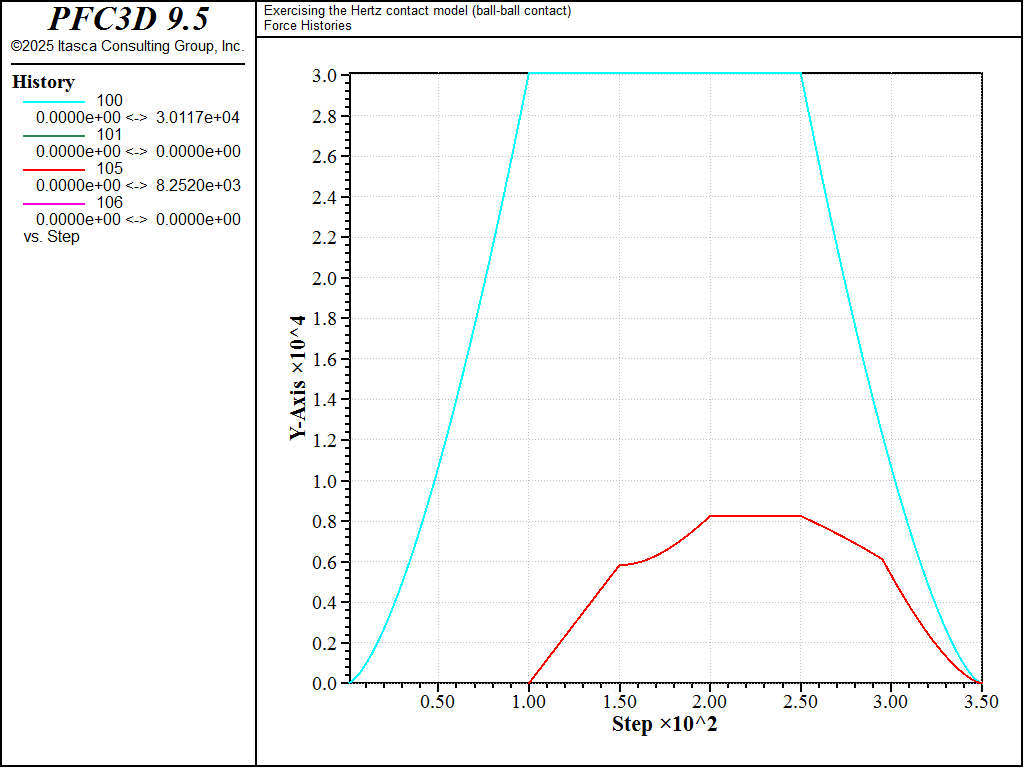
Task: Click the red curve's flat plateau segment
Action: 756,516
